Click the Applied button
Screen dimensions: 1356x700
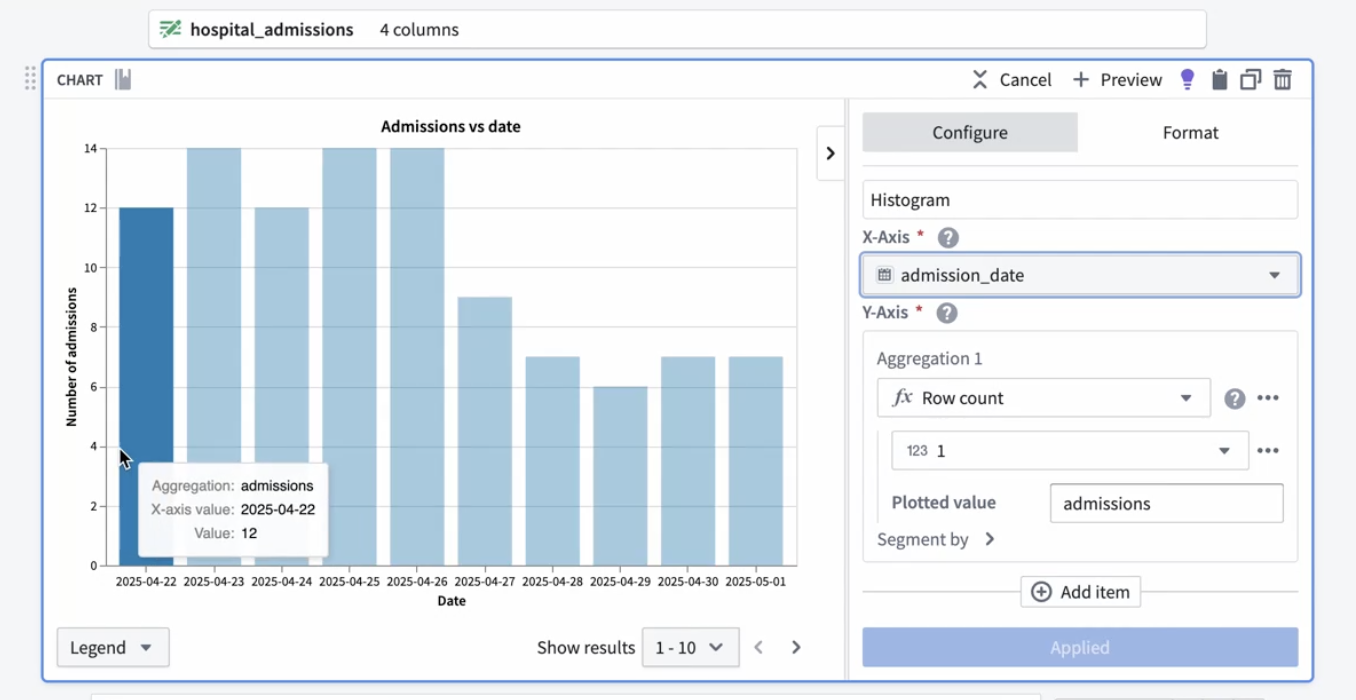[x=1080, y=648]
